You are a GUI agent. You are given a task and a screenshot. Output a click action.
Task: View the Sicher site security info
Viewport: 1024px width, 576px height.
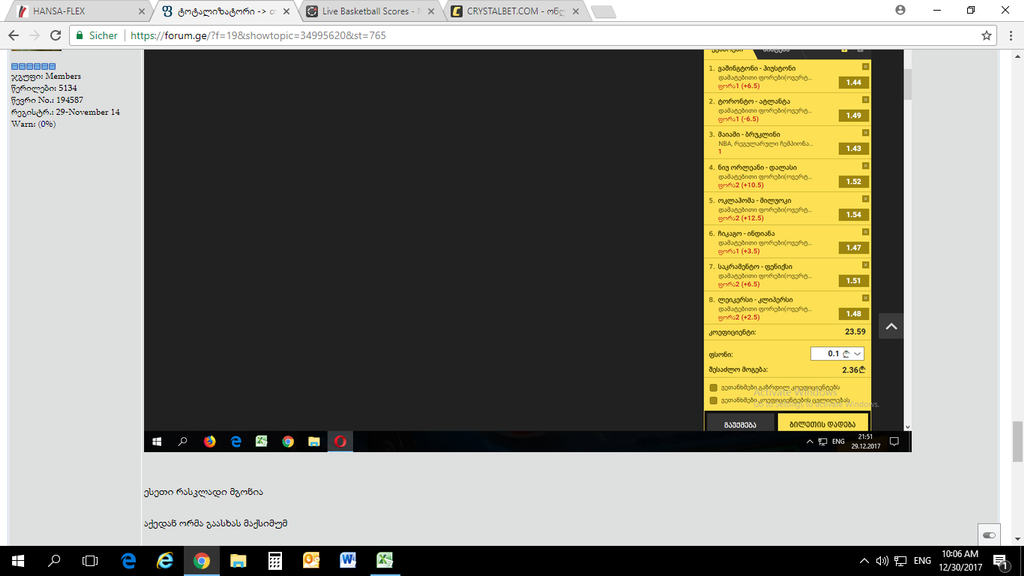(97, 35)
